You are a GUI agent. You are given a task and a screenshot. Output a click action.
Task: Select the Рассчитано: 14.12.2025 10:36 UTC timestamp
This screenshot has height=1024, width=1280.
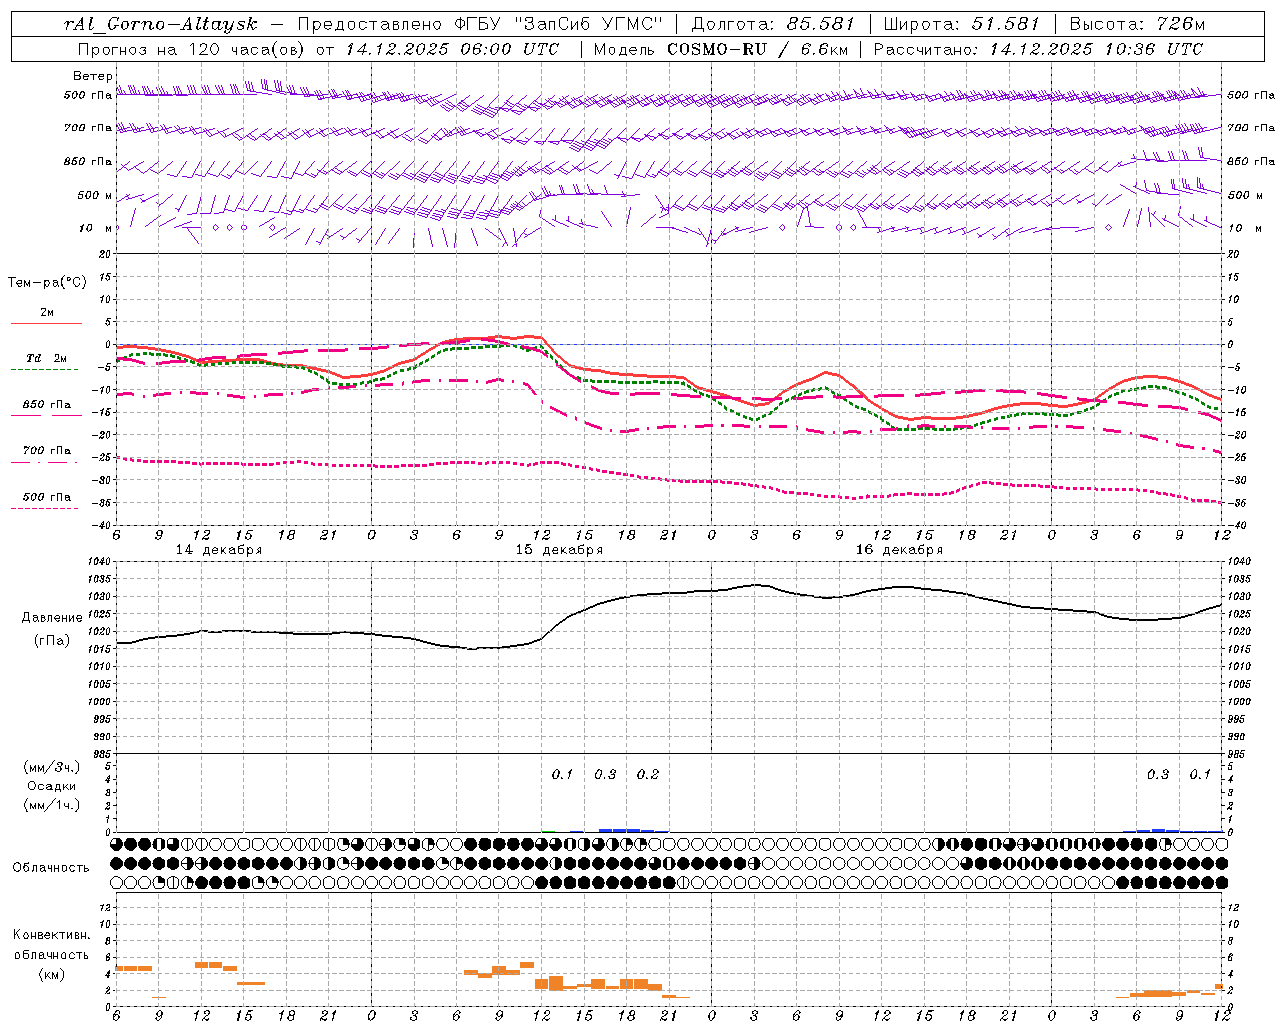click(x=1038, y=49)
